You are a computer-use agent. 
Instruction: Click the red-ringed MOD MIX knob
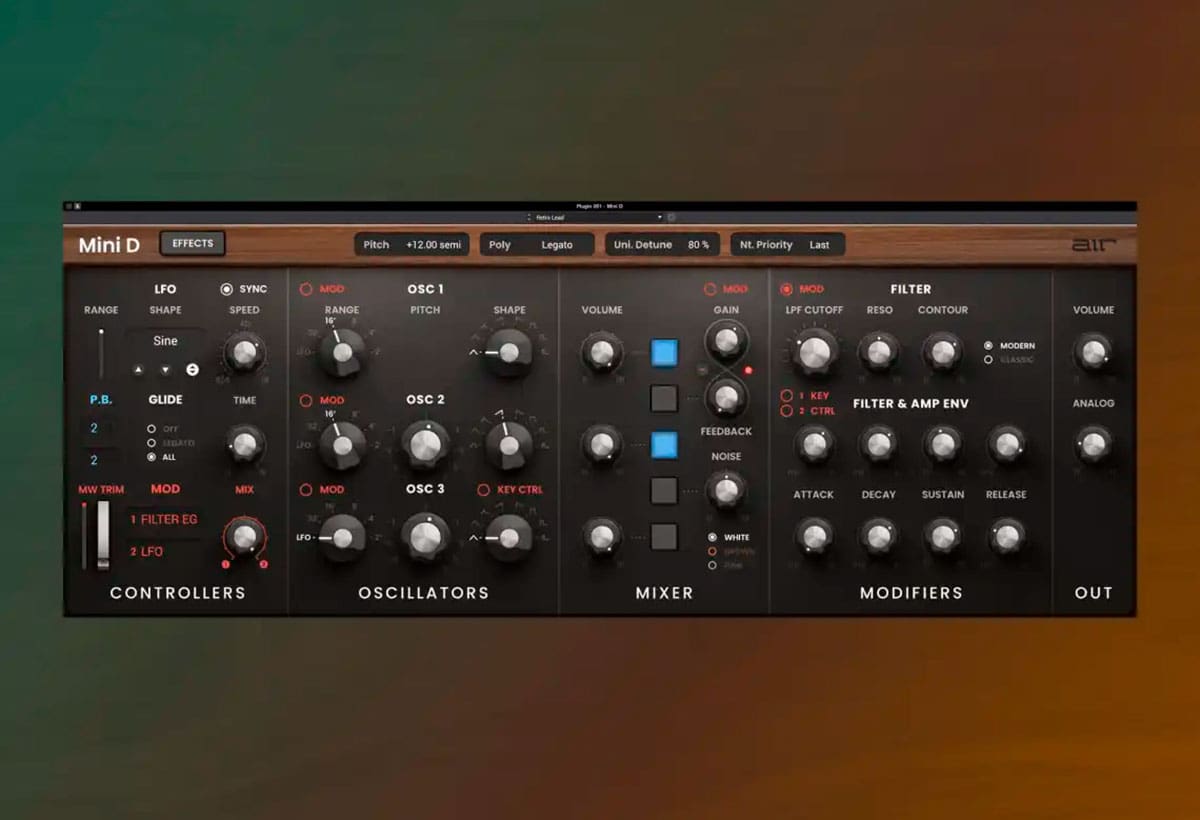244,536
